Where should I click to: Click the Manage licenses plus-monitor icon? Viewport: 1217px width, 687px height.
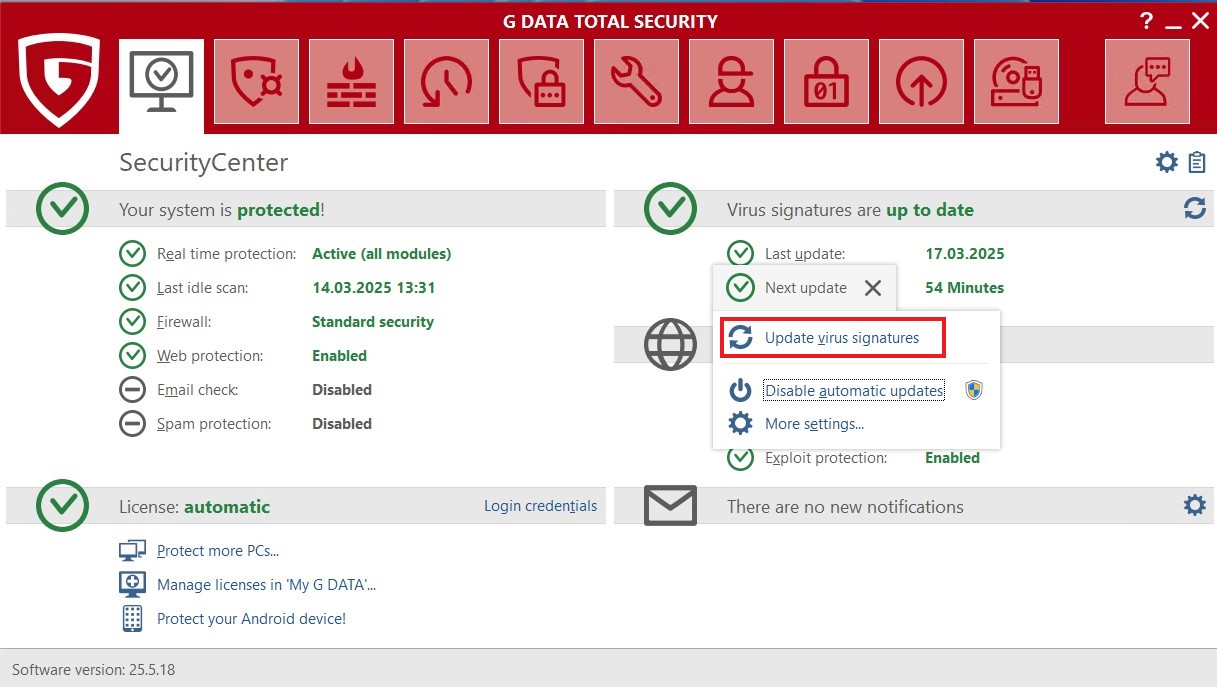pos(132,584)
